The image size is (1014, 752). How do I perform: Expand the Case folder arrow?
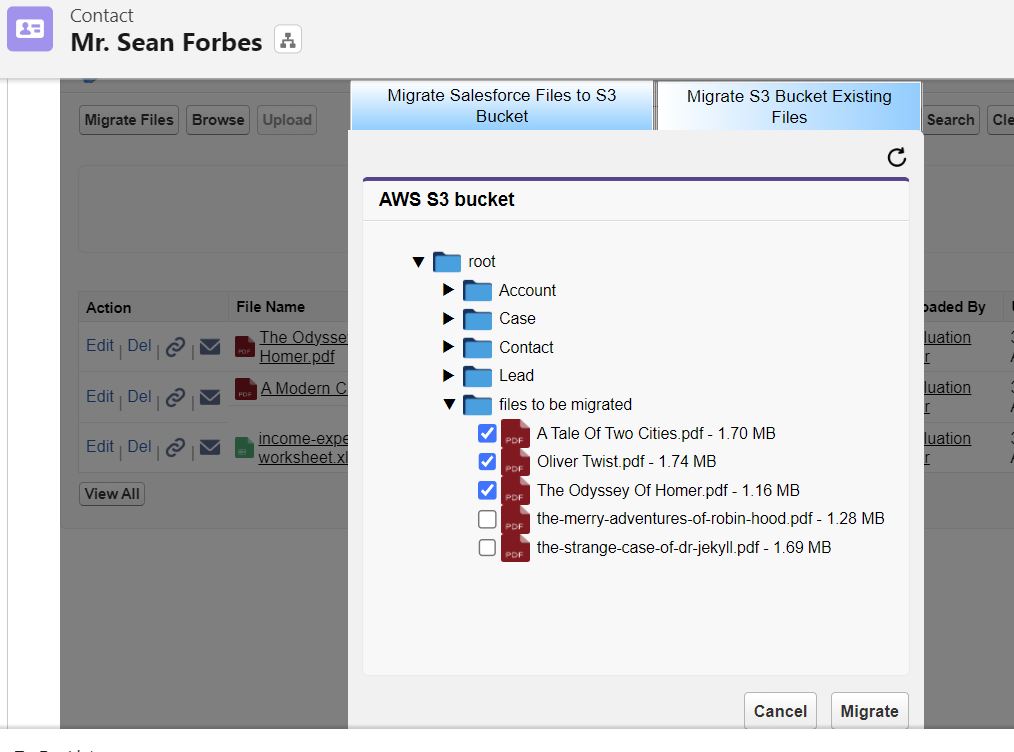[x=448, y=318]
